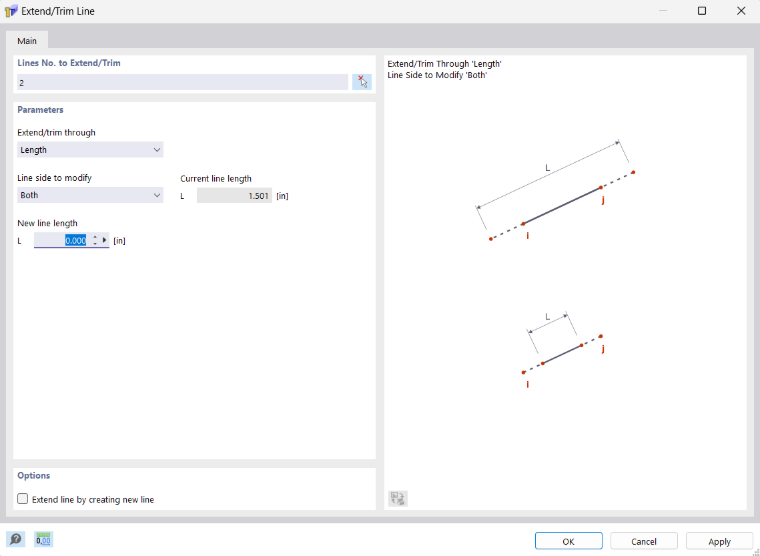Decrease New line length with spinner down

[x=95, y=243]
